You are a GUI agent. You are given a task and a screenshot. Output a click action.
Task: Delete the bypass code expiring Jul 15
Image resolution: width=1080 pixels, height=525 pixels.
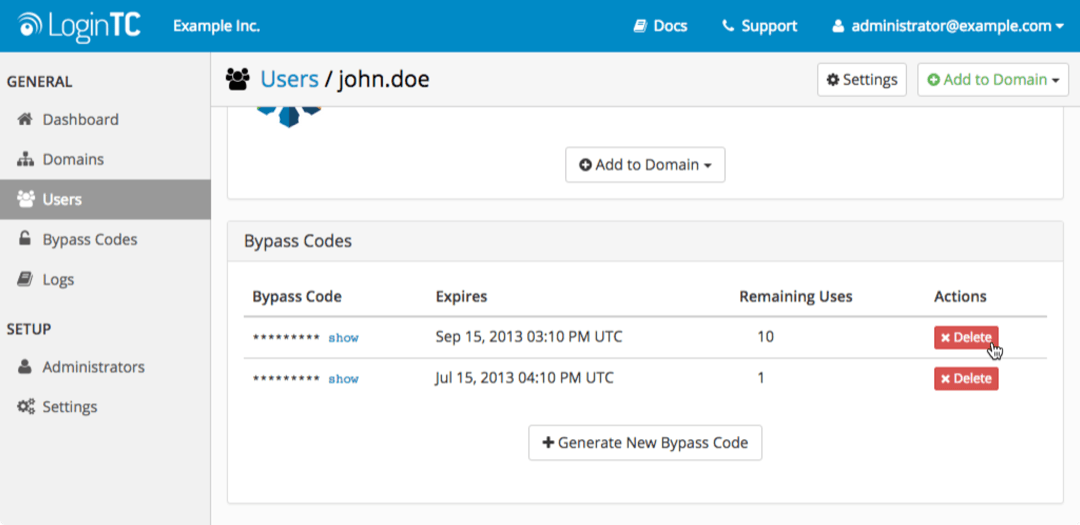pyautogui.click(x=966, y=378)
